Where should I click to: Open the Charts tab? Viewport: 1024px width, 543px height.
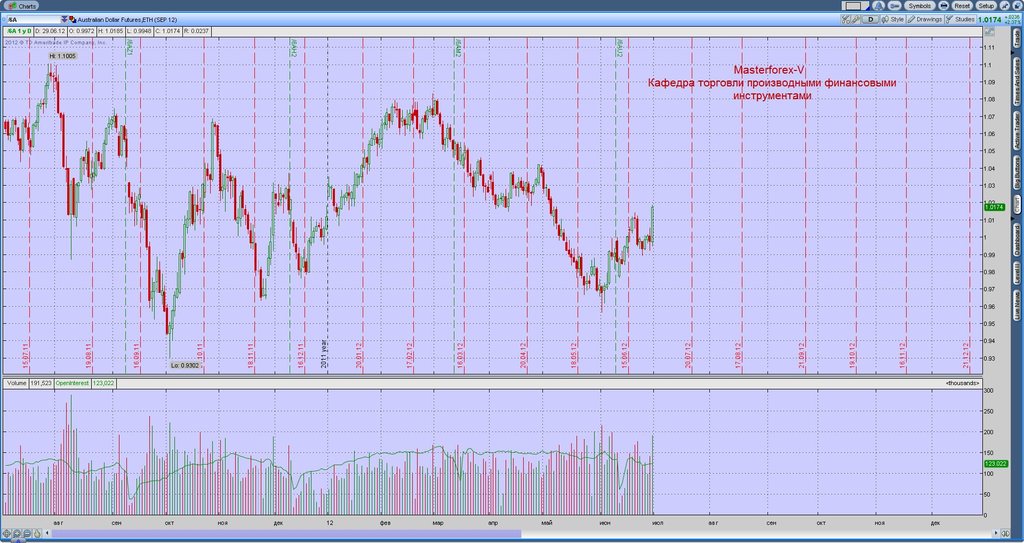[24, 5]
